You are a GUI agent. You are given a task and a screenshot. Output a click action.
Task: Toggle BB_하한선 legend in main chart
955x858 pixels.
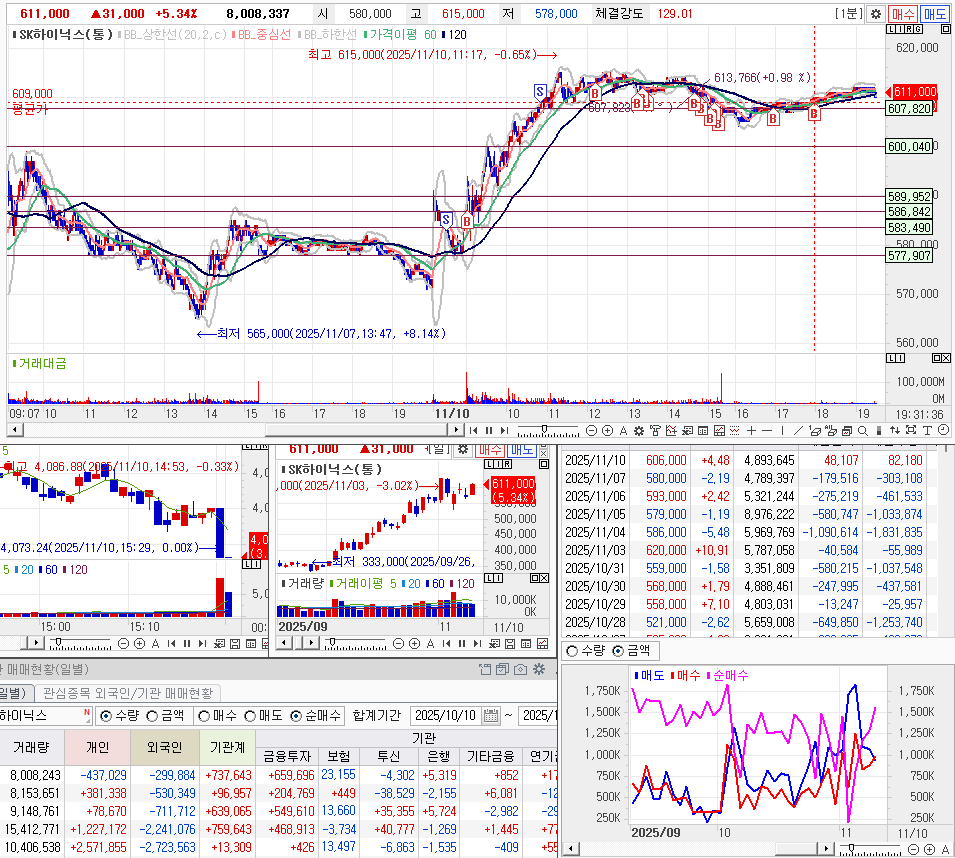[x=327, y=35]
